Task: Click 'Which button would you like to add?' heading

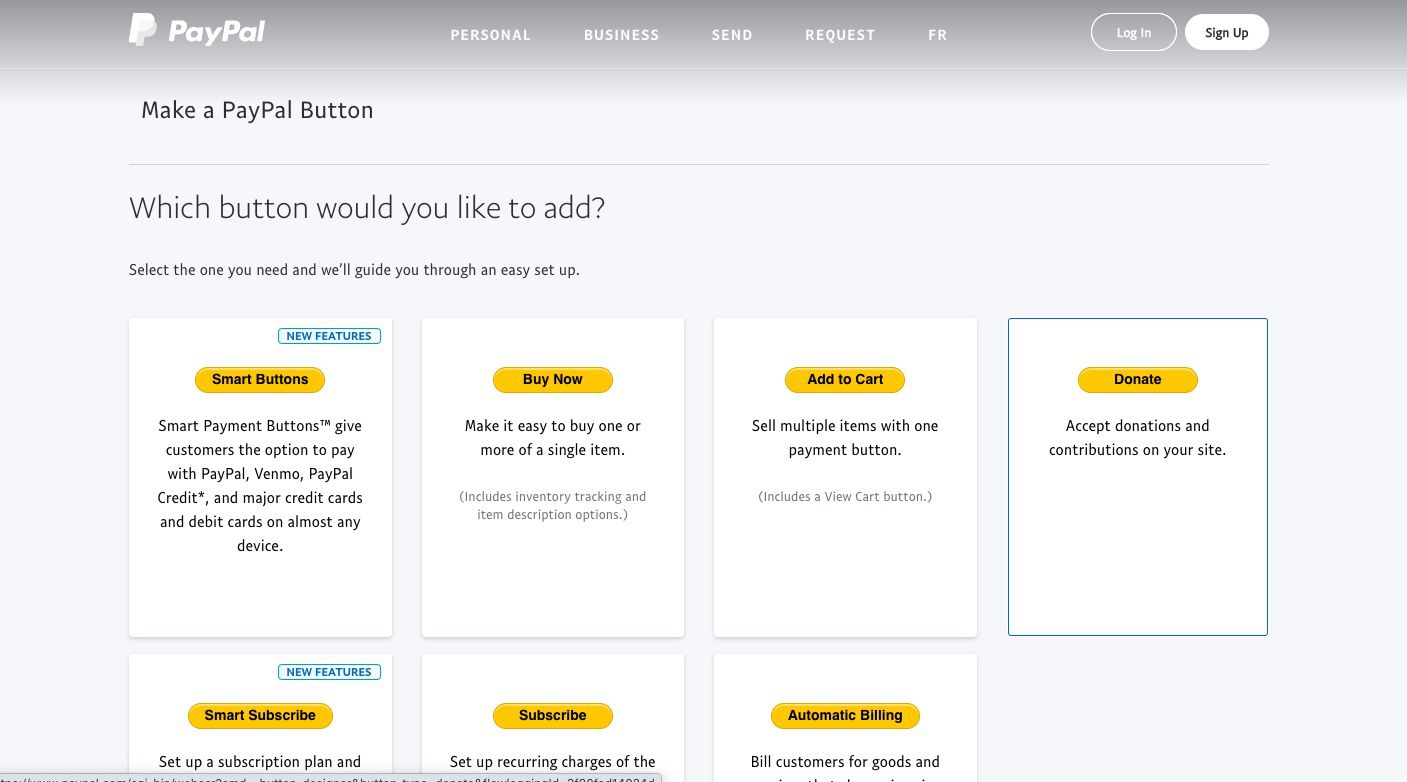Action: tap(367, 208)
